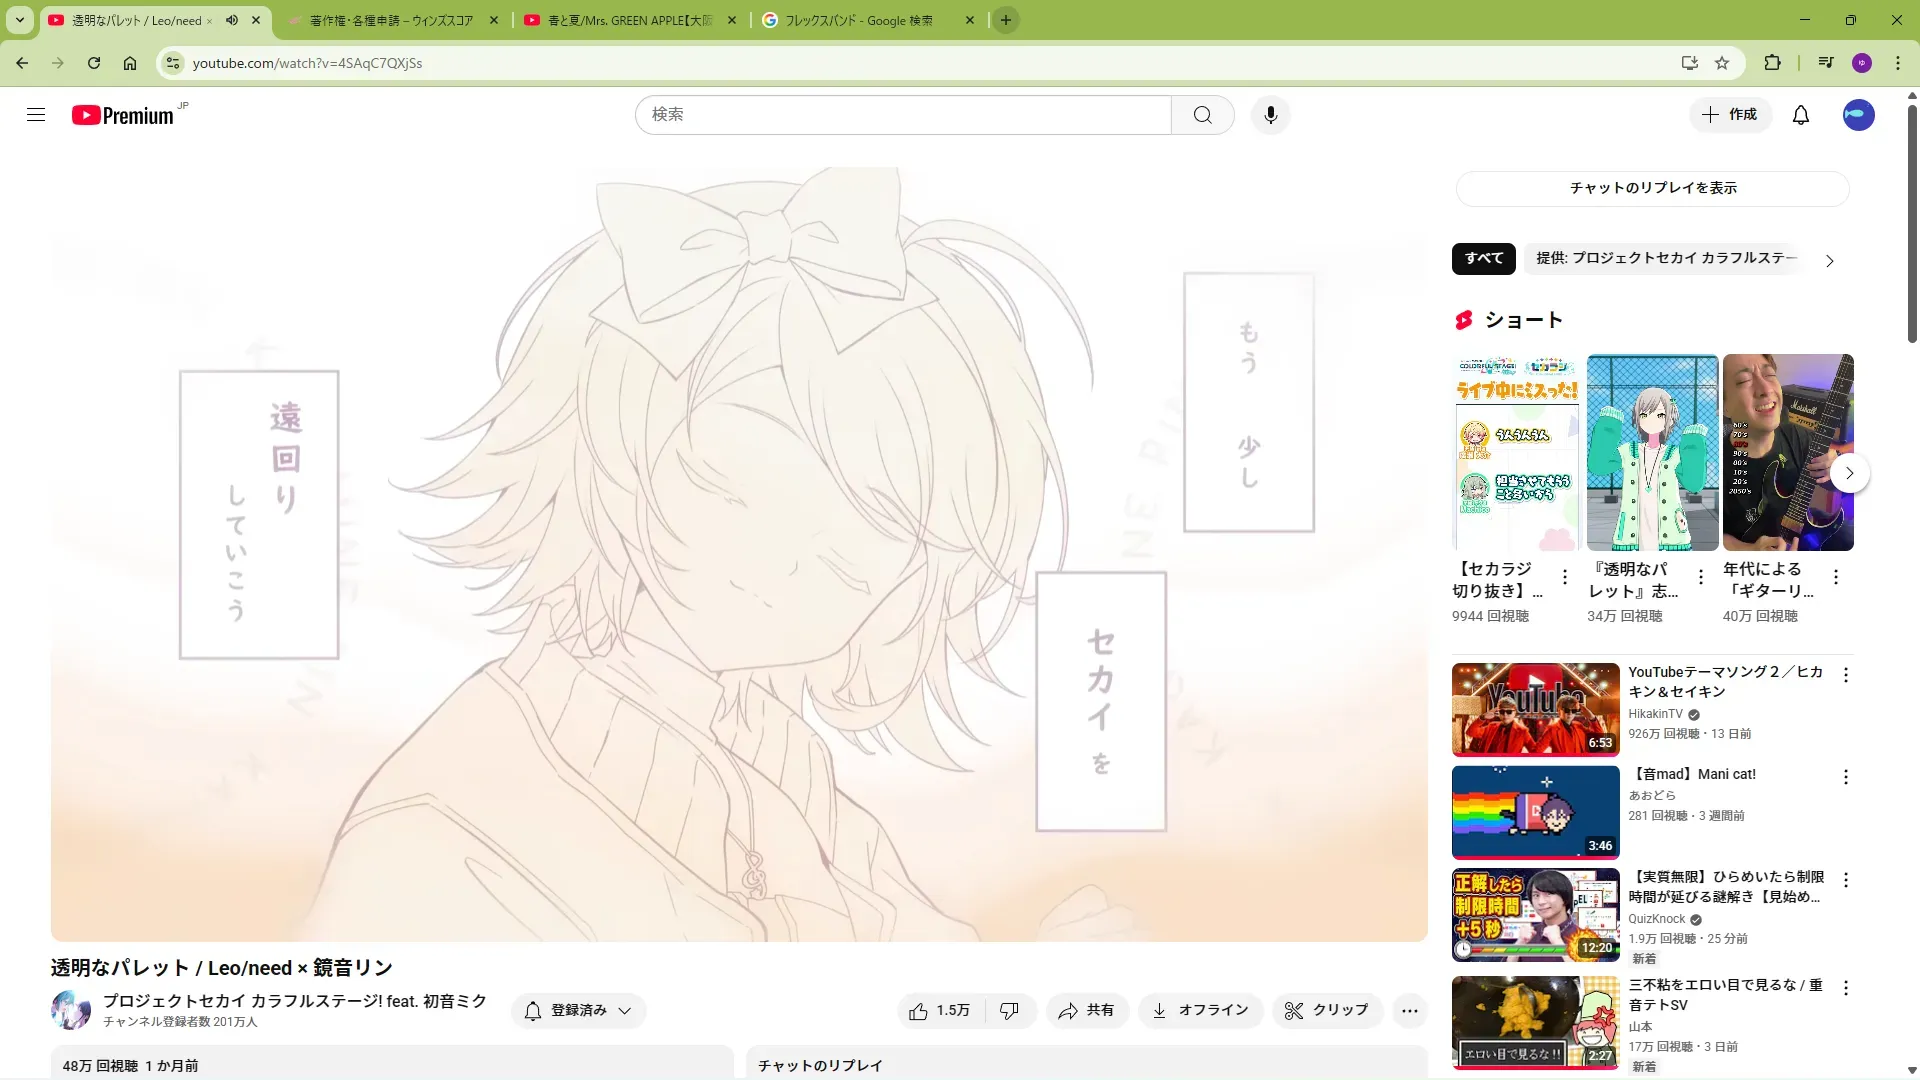The width and height of the screenshot is (1920, 1080).
Task: Switch to the Google 検索 tab
Action: tap(860, 20)
